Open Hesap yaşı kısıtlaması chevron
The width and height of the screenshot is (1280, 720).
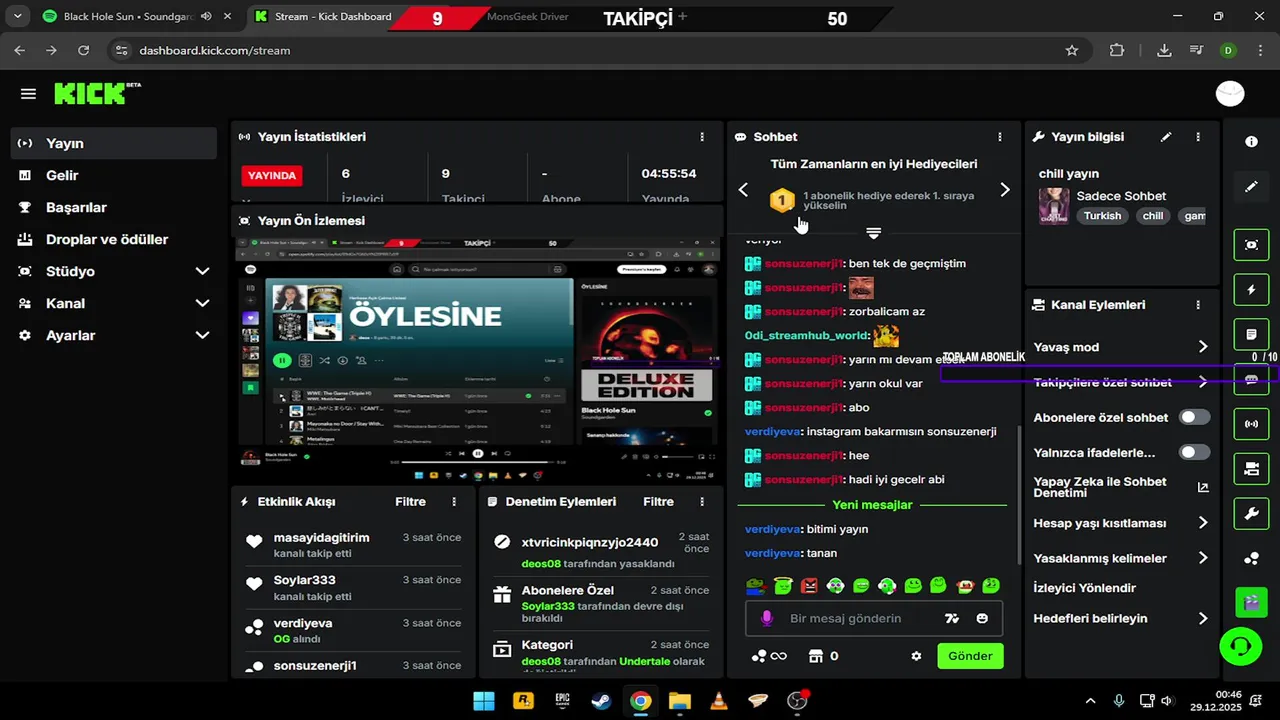(1203, 523)
